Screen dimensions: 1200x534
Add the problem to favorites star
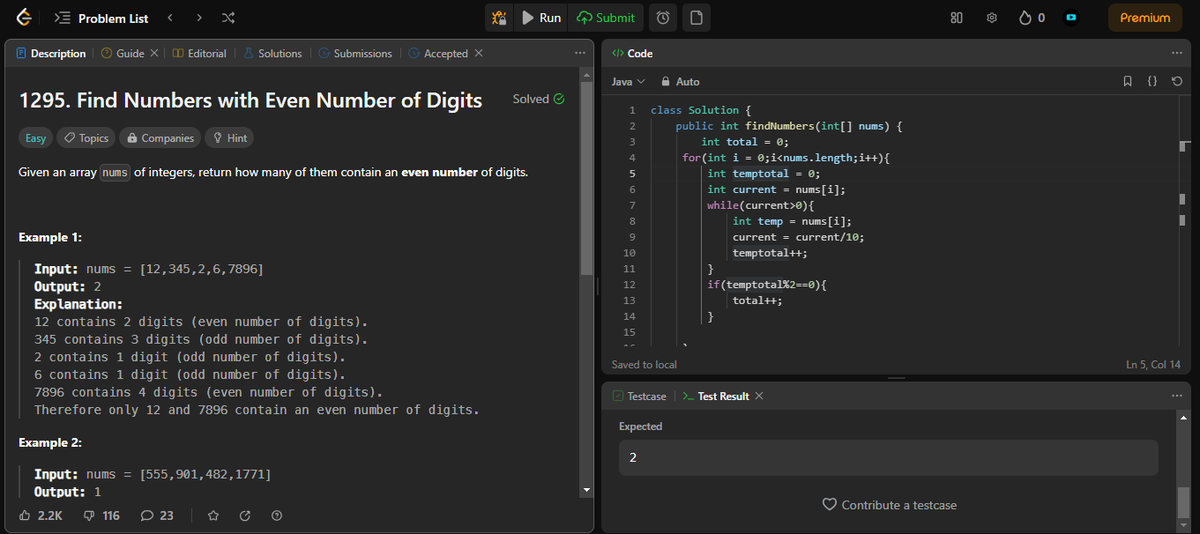click(212, 516)
